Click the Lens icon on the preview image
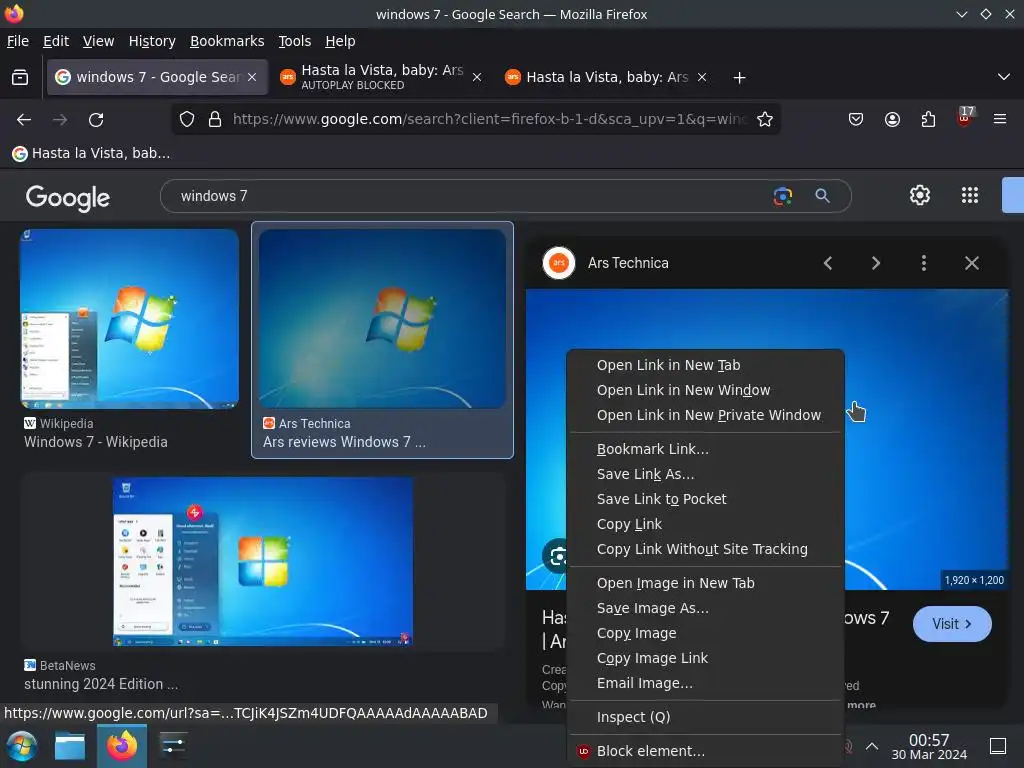The width and height of the screenshot is (1024, 768). tap(556, 556)
